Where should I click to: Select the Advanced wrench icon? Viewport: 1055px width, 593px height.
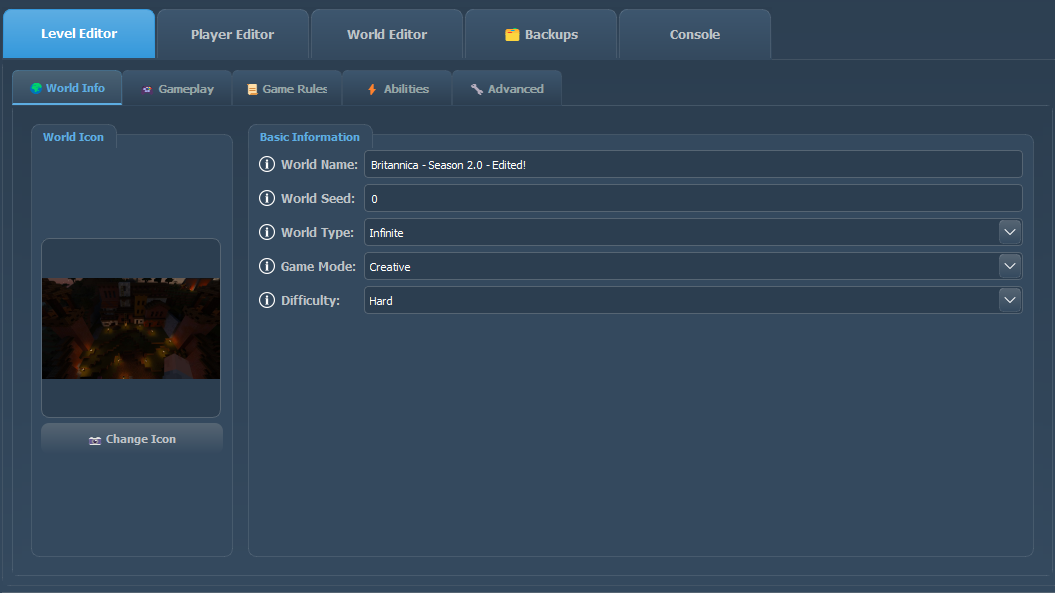point(476,88)
